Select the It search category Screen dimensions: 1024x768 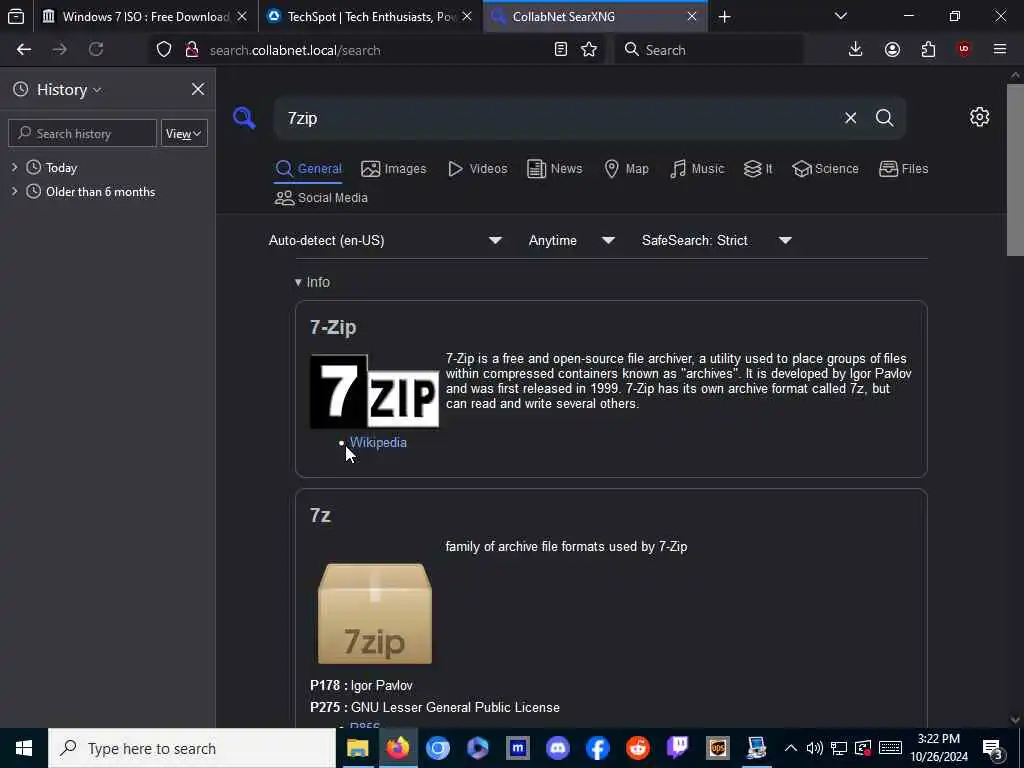(x=758, y=168)
